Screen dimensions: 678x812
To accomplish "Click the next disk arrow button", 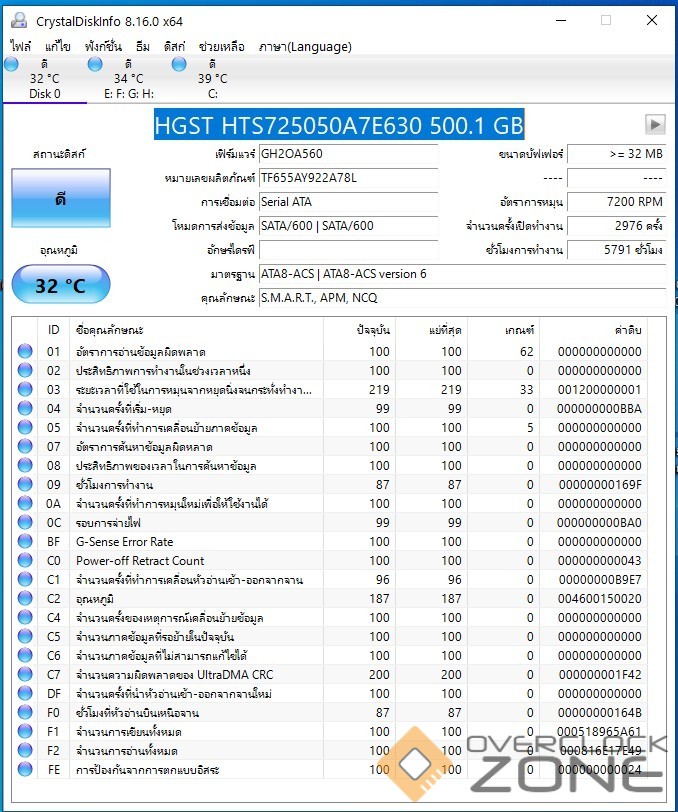I will pos(655,125).
